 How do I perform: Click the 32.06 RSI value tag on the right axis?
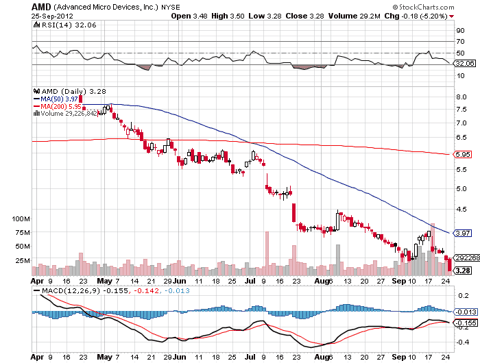466,63
